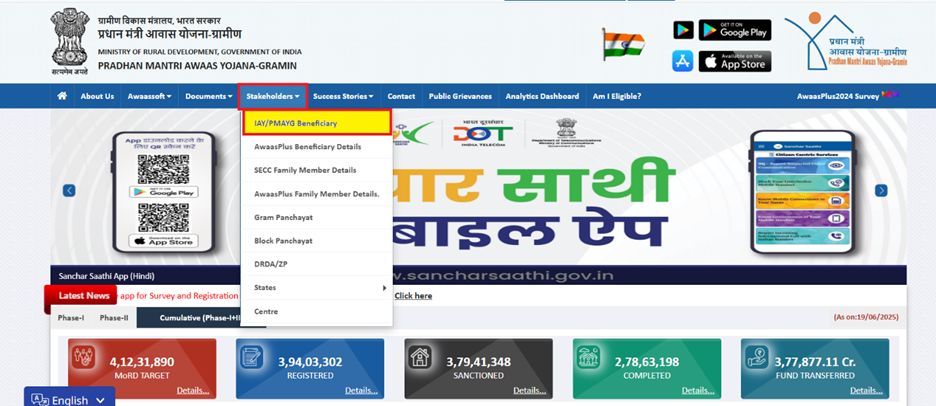936x406 pixels.
Task: Click the Completed card building icon
Action: tap(589, 357)
